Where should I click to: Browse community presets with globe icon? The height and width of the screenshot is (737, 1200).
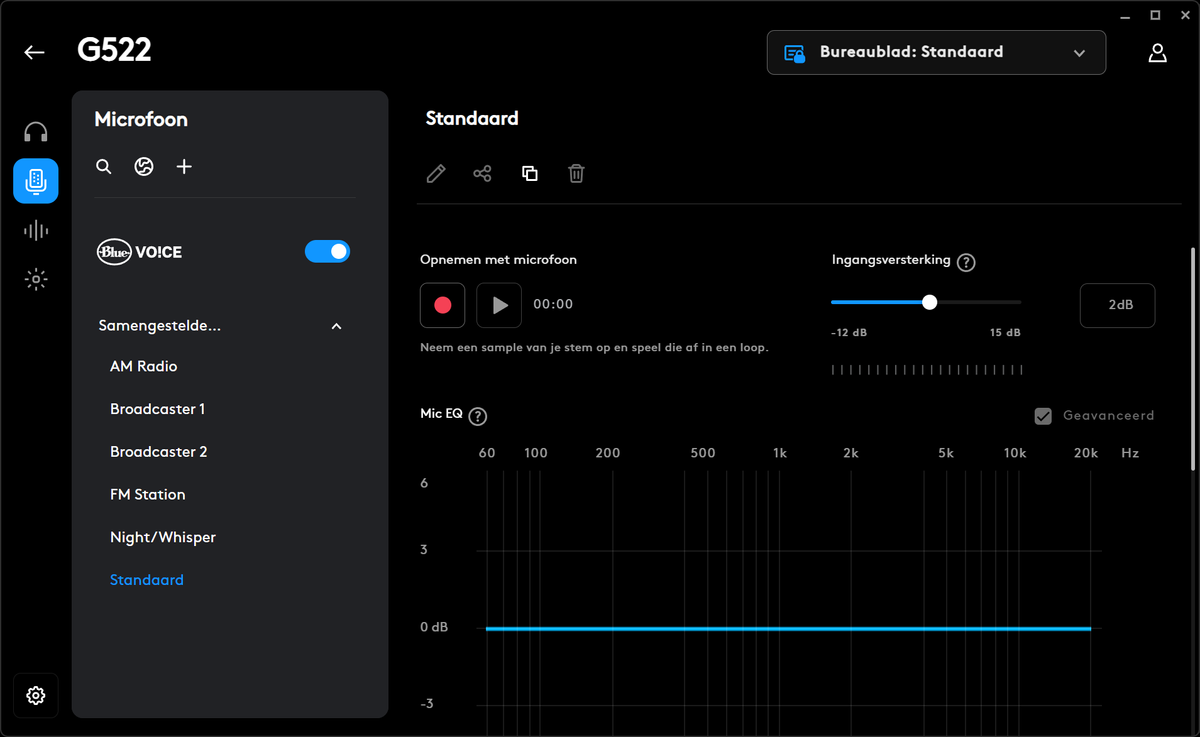click(144, 167)
